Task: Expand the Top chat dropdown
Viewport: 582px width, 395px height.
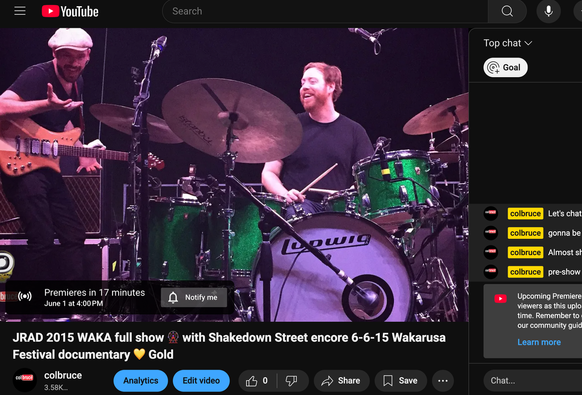Action: coord(507,43)
